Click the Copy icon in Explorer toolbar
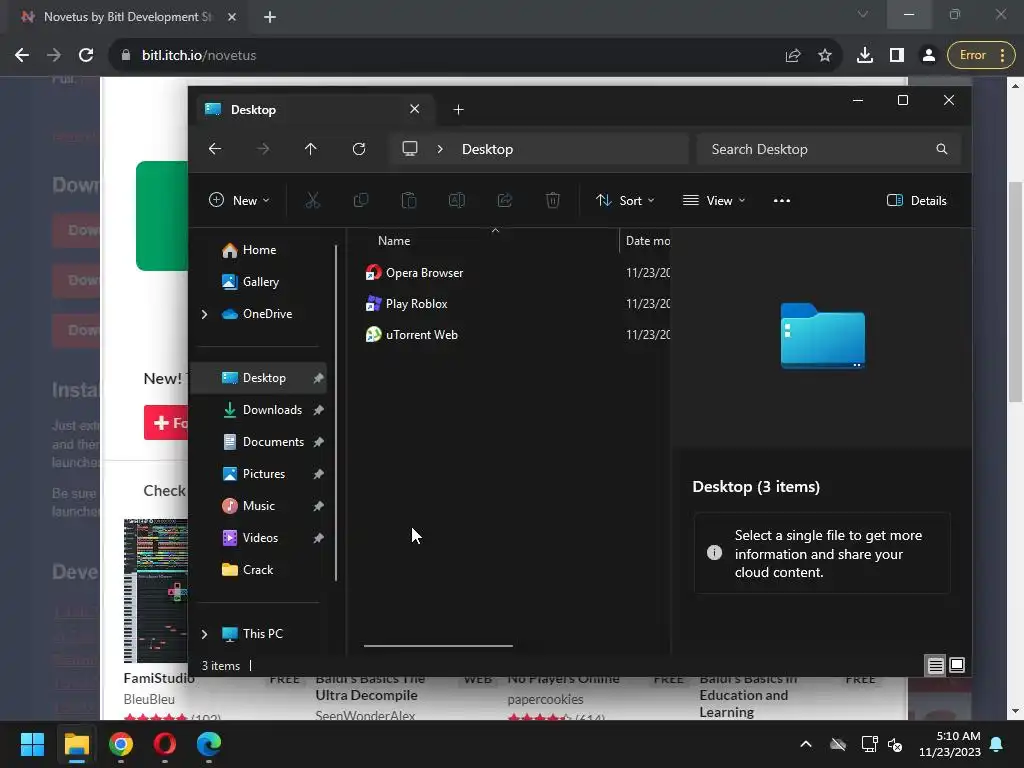1024x768 pixels. 360,200
